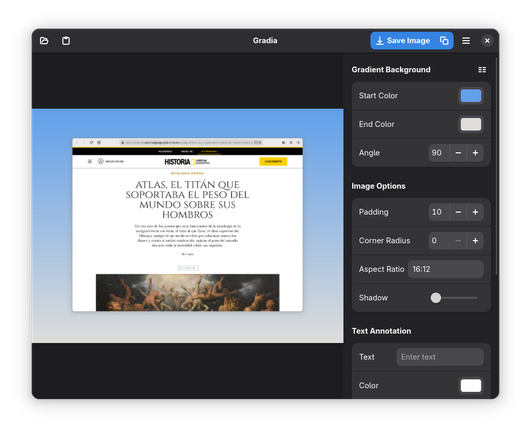The width and height of the screenshot is (531, 434).
Task: Click the Aspect Ratio field
Action: click(446, 269)
